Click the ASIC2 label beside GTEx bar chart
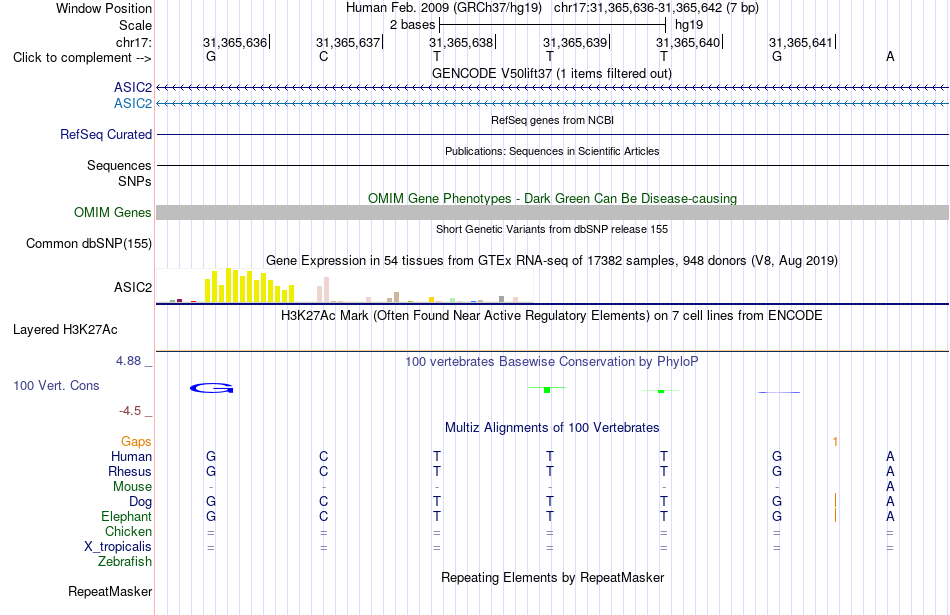This screenshot has width=950, height=615. pos(133,287)
